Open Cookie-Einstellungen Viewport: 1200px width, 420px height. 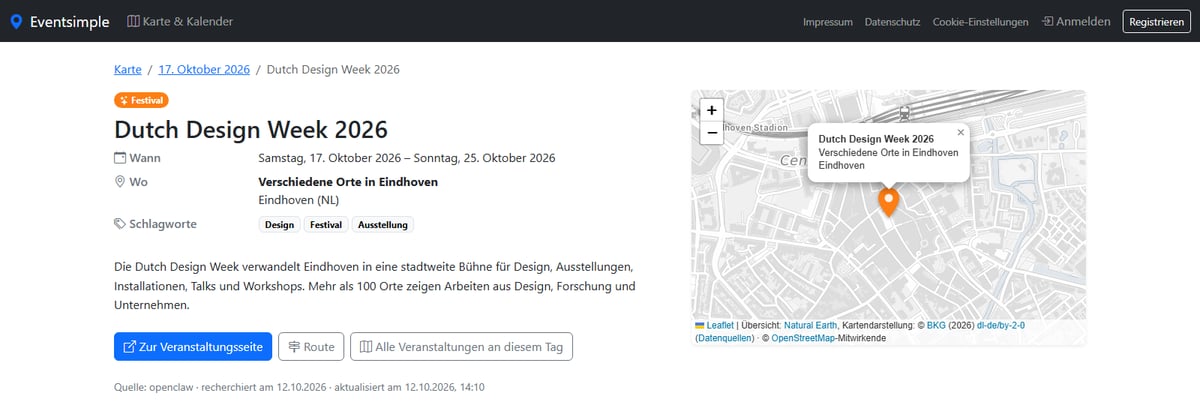[980, 22]
